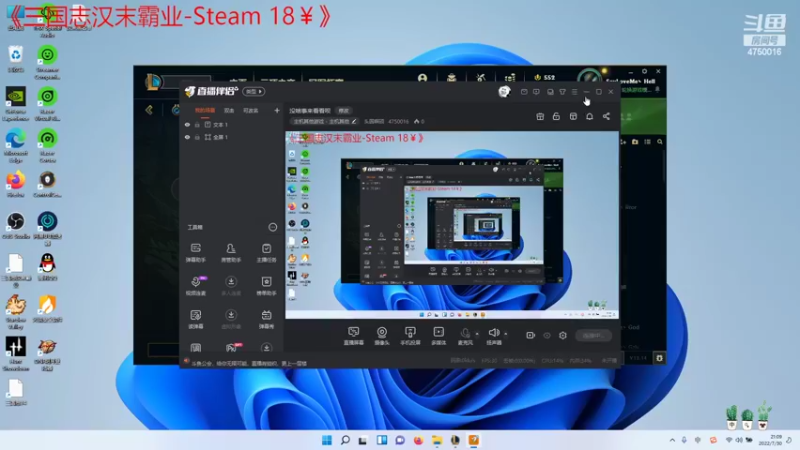Open the 主播任务 tool icon
The height and width of the screenshot is (450, 800).
point(266,252)
